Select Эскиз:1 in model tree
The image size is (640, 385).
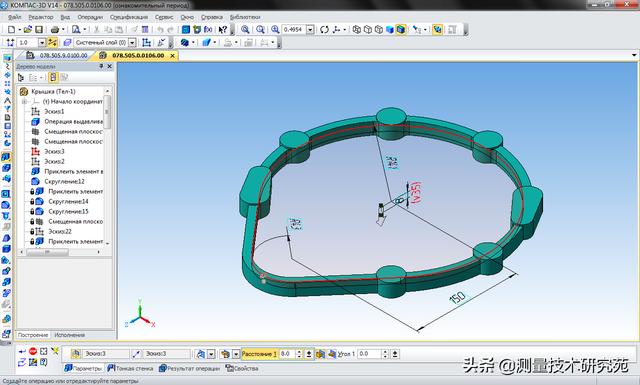coord(54,111)
